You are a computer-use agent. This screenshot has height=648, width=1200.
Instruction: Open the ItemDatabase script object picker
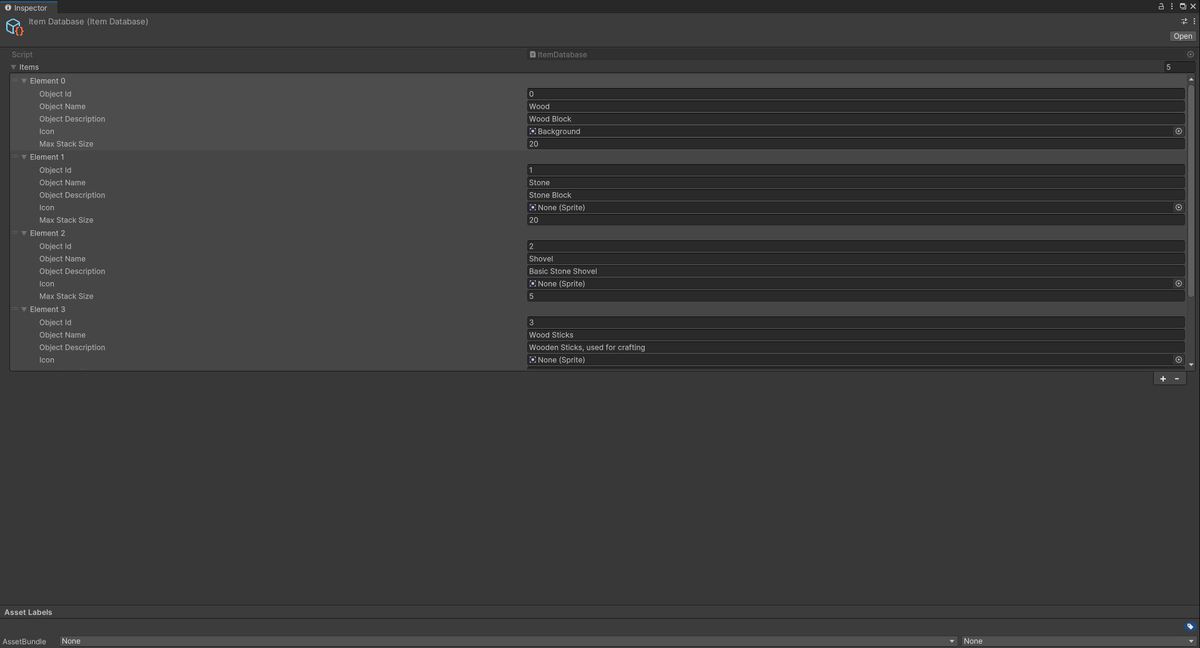tap(1188, 55)
